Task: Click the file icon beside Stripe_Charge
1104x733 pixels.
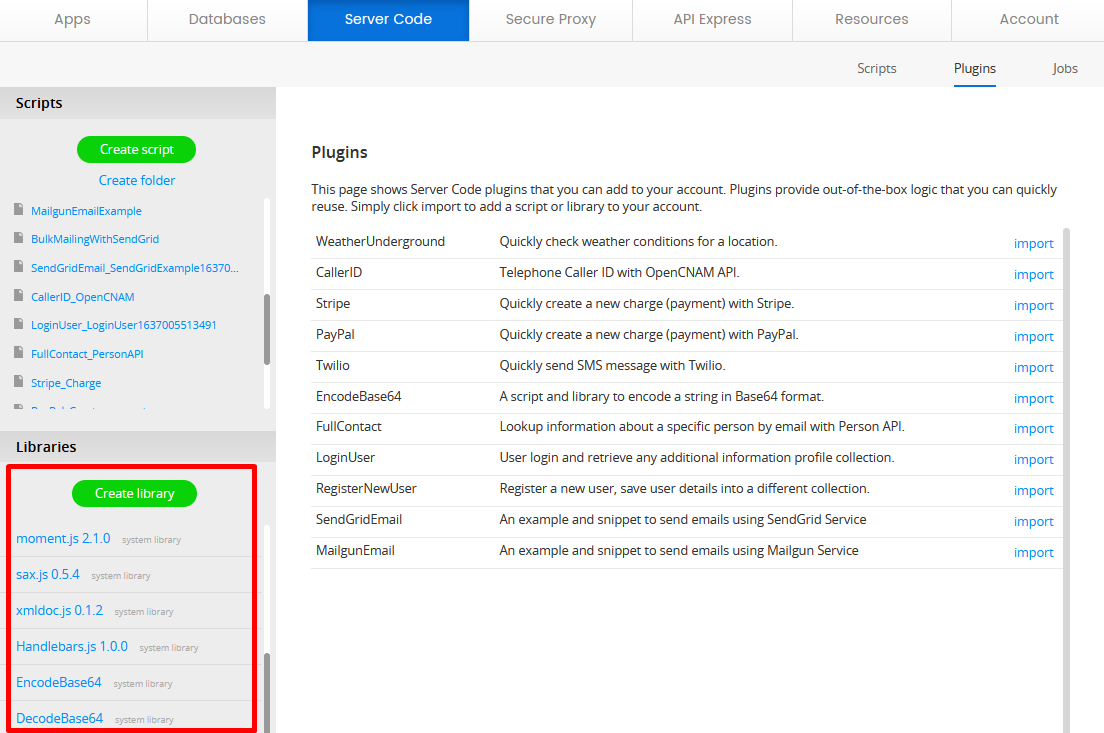Action: [18, 381]
